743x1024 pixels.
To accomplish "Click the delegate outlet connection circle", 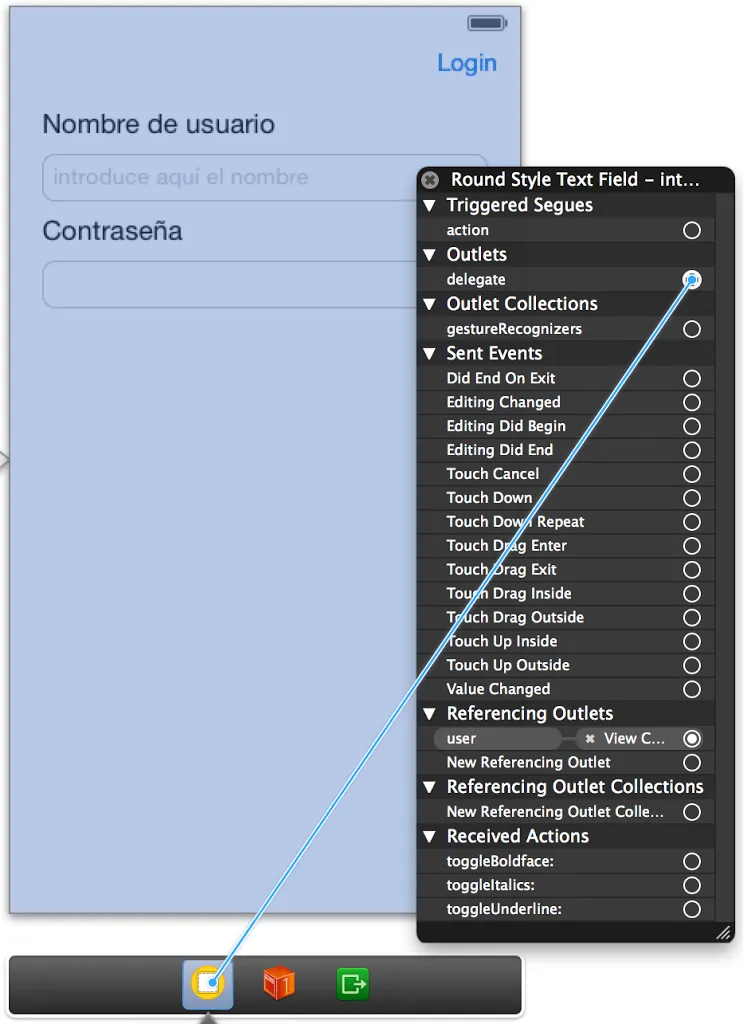I will [x=692, y=280].
